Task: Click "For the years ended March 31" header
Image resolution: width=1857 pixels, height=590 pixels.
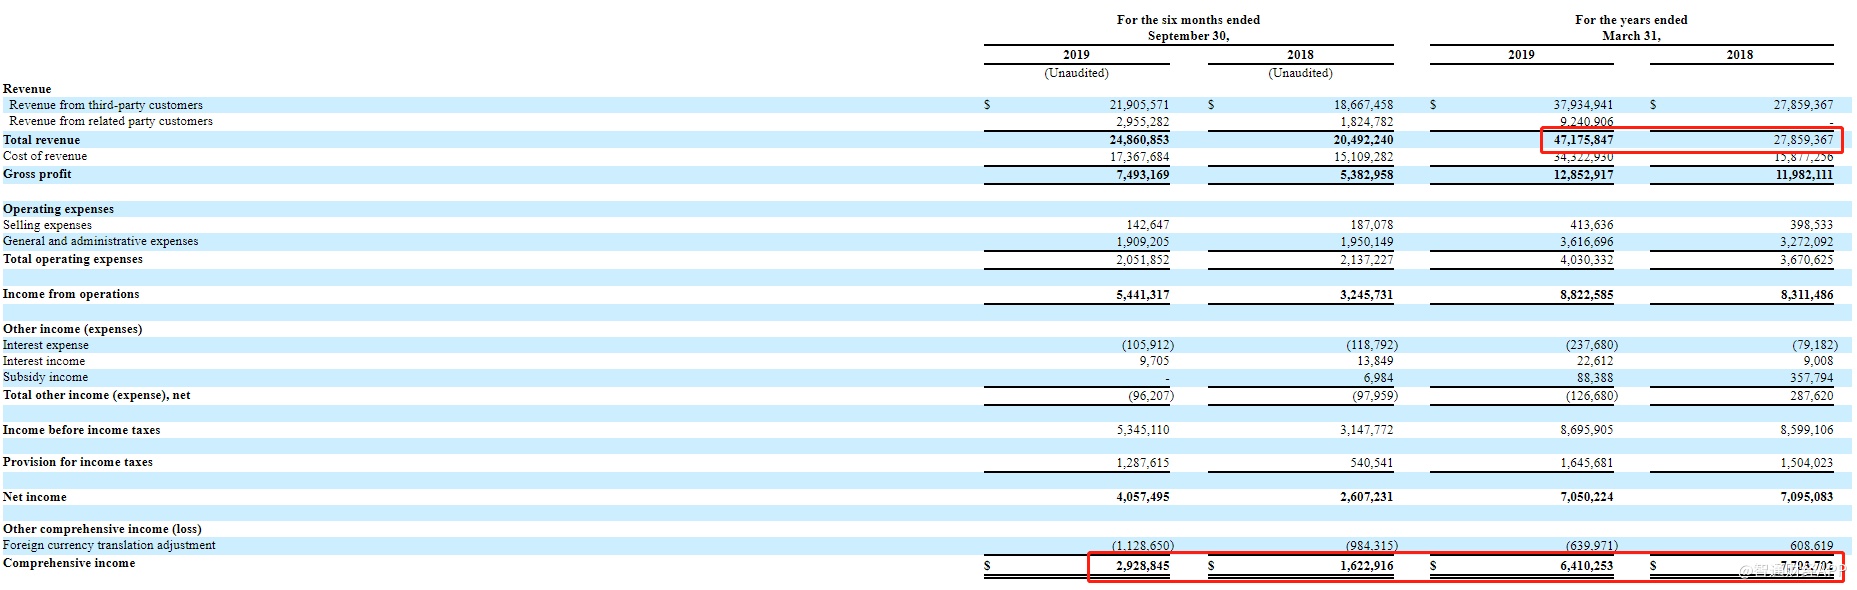Action: [1631, 27]
